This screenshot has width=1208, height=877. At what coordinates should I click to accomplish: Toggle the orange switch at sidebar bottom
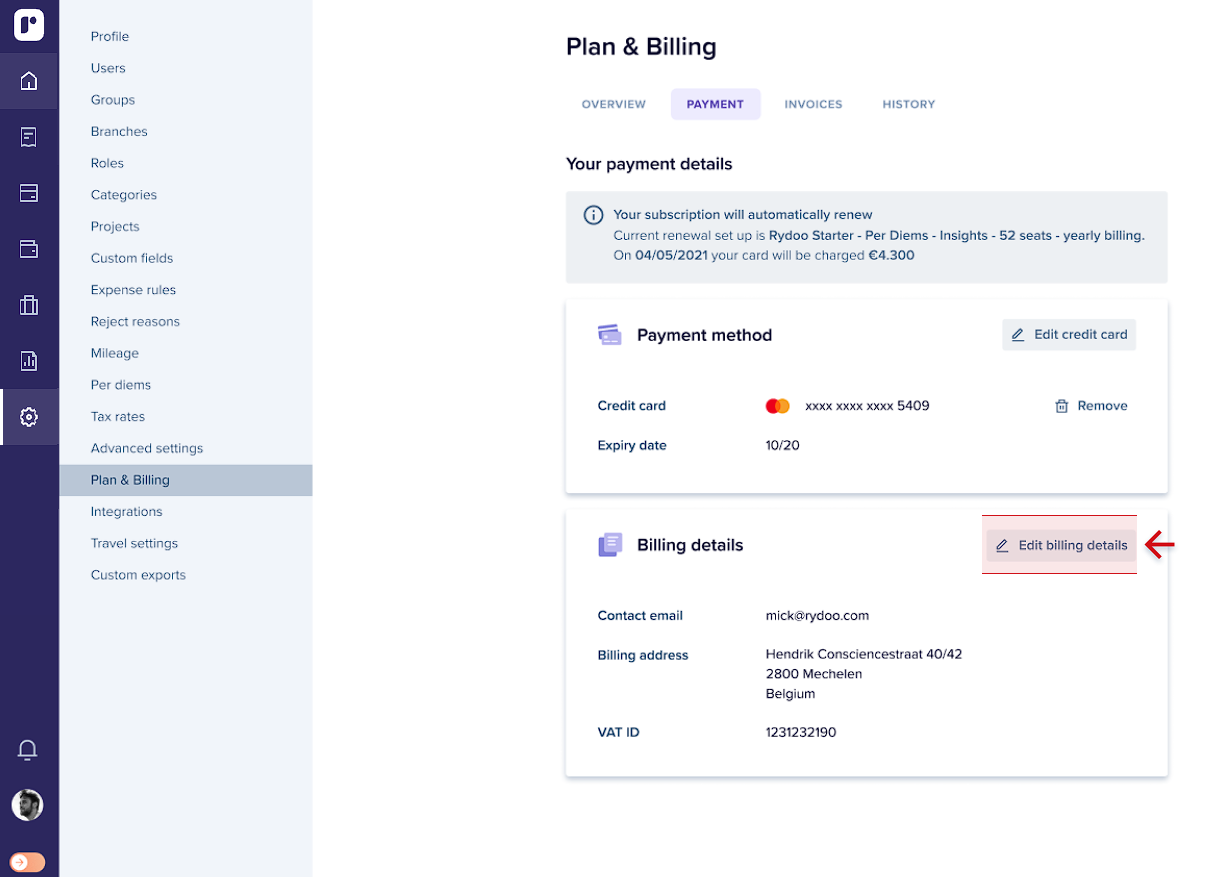(x=28, y=862)
